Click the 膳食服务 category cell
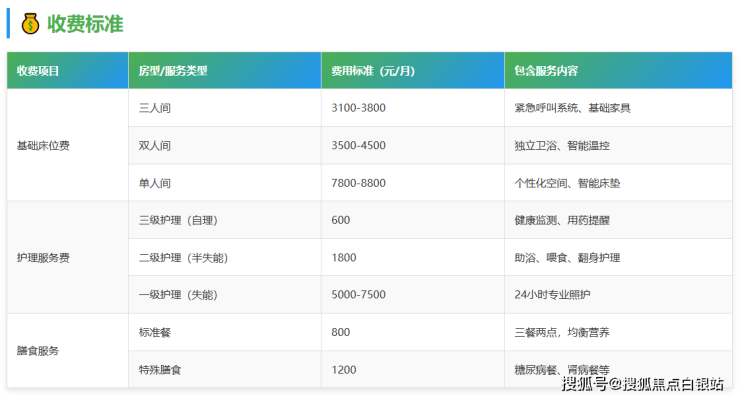This screenshot has width=740, height=400. (x=38, y=351)
